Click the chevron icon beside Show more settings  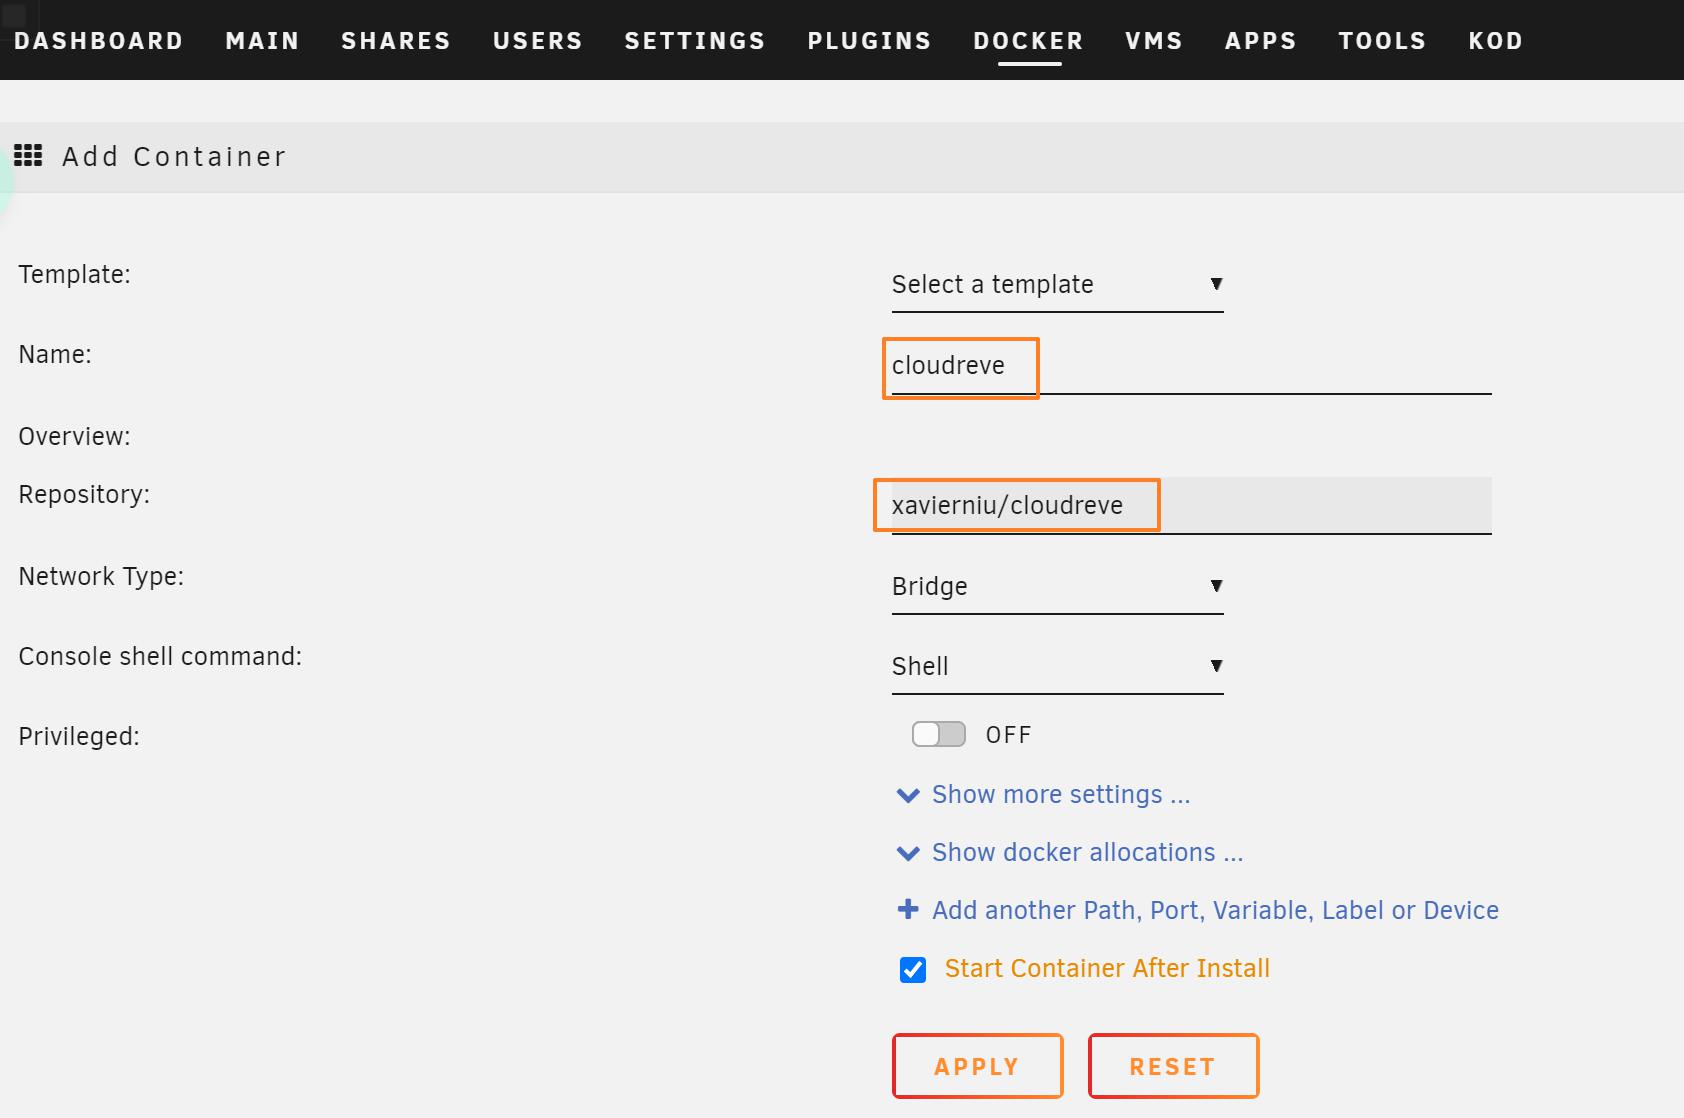pos(908,796)
